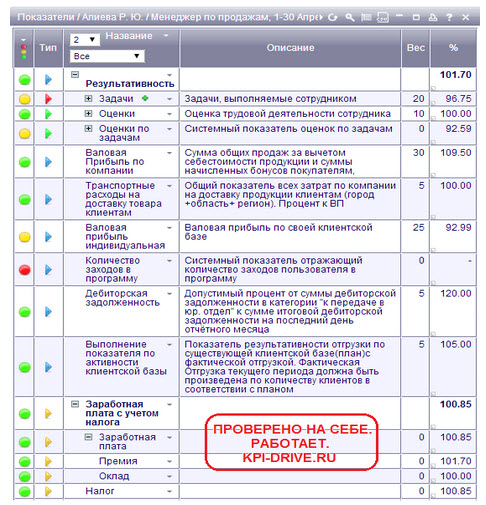Open the row menu arrow for Оклад

tap(169, 477)
